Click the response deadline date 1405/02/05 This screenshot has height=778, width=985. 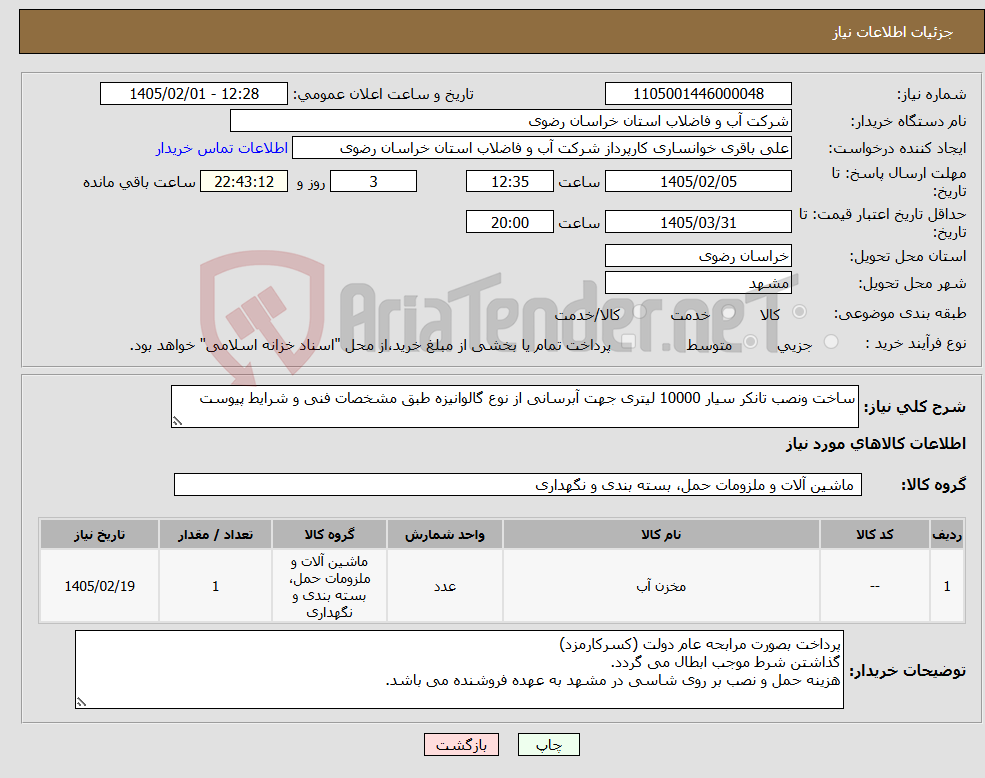[698, 182]
